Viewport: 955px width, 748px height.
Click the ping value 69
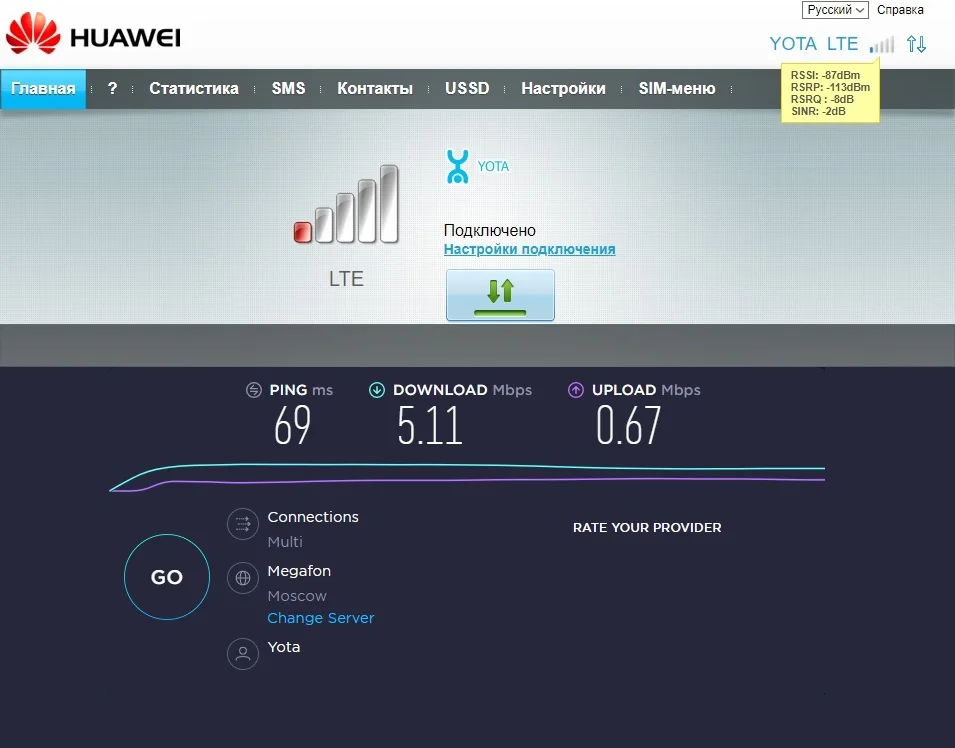tap(292, 425)
